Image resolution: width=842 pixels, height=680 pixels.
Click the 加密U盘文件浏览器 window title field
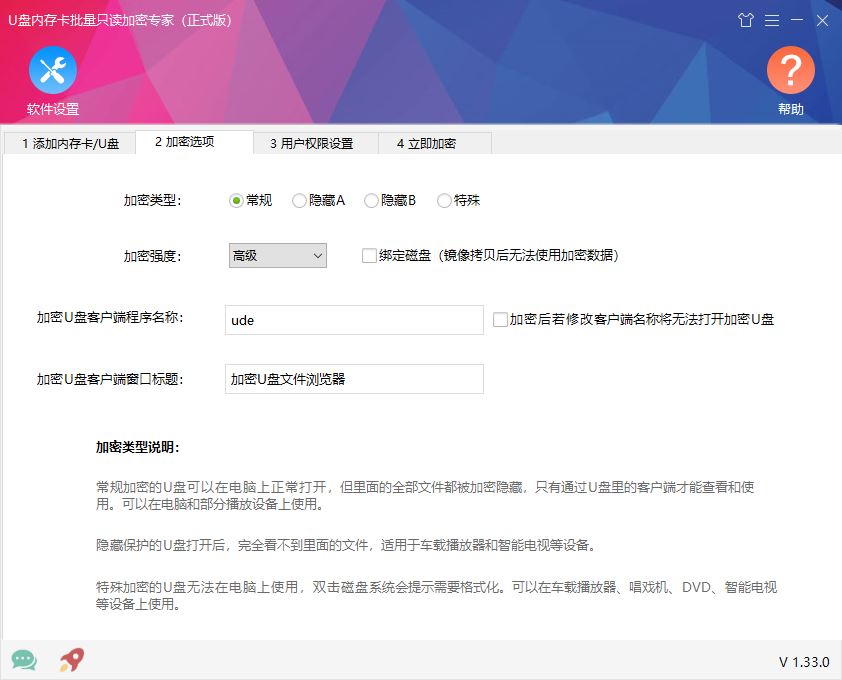coord(353,379)
